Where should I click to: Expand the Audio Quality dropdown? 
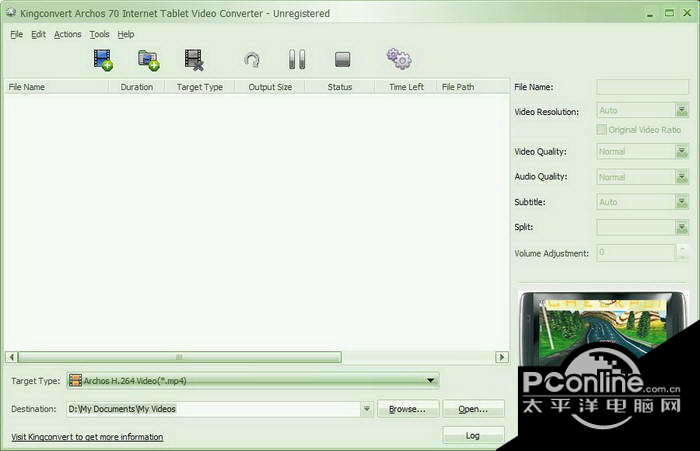pyautogui.click(x=682, y=177)
